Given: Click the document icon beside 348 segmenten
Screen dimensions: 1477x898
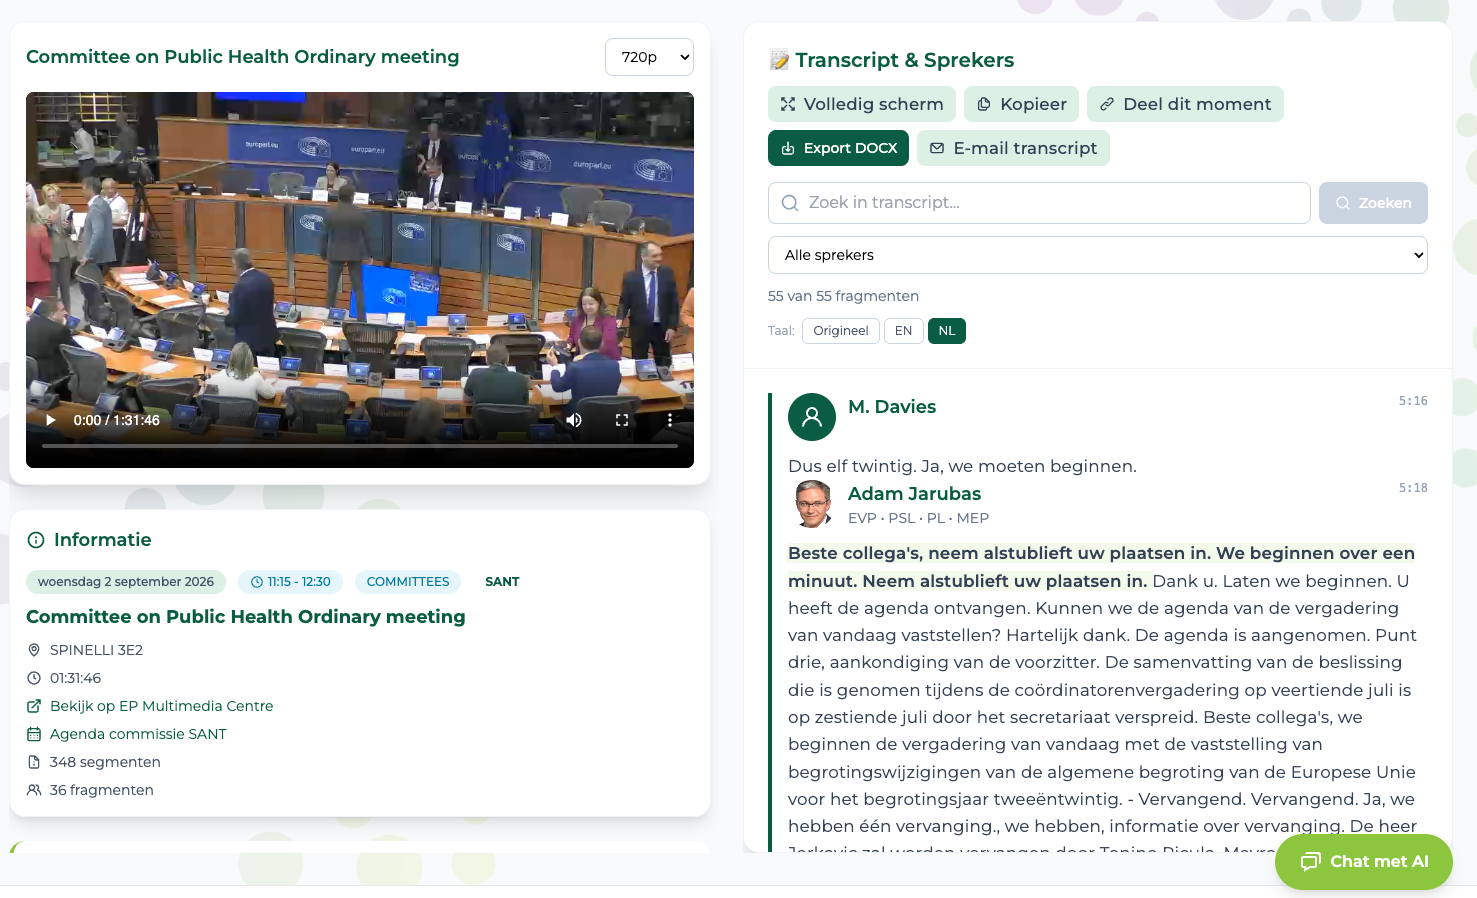Looking at the screenshot, I should point(34,762).
